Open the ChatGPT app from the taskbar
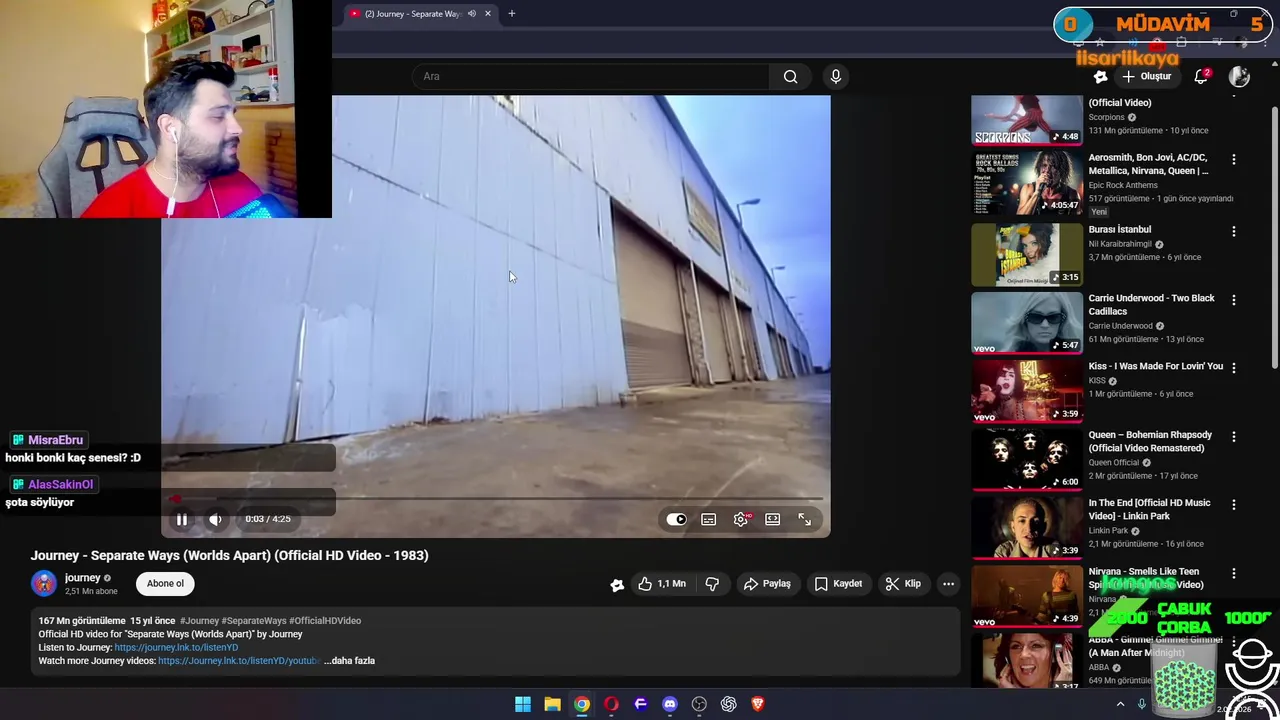This screenshot has width=1280, height=720. pos(729,704)
